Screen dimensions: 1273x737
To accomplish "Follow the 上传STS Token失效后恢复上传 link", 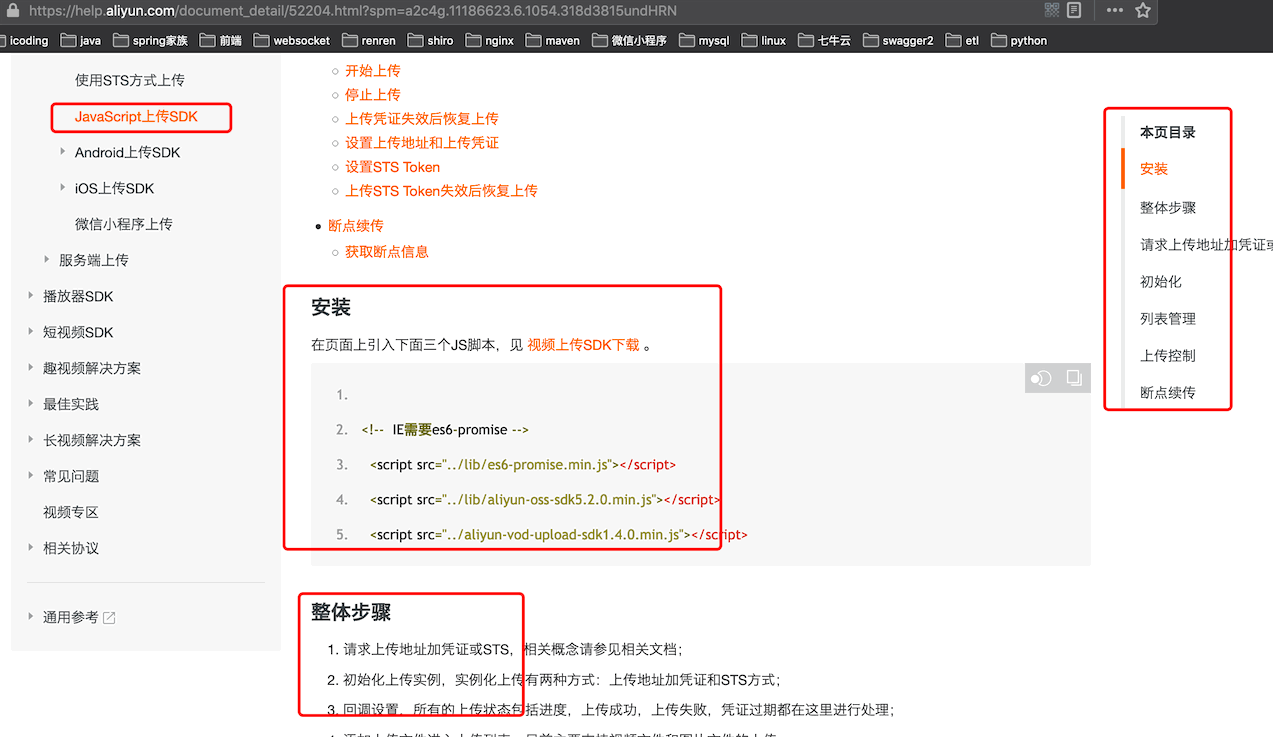I will [x=442, y=191].
